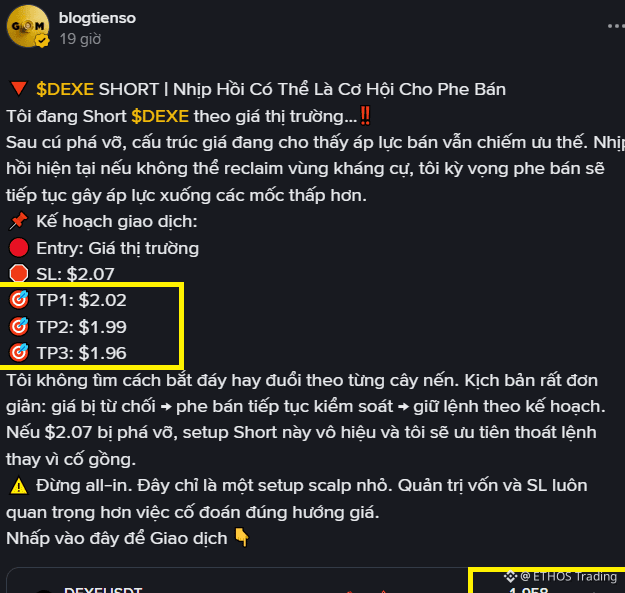Click the target icon beside TP3 $1.96

tap(19, 353)
